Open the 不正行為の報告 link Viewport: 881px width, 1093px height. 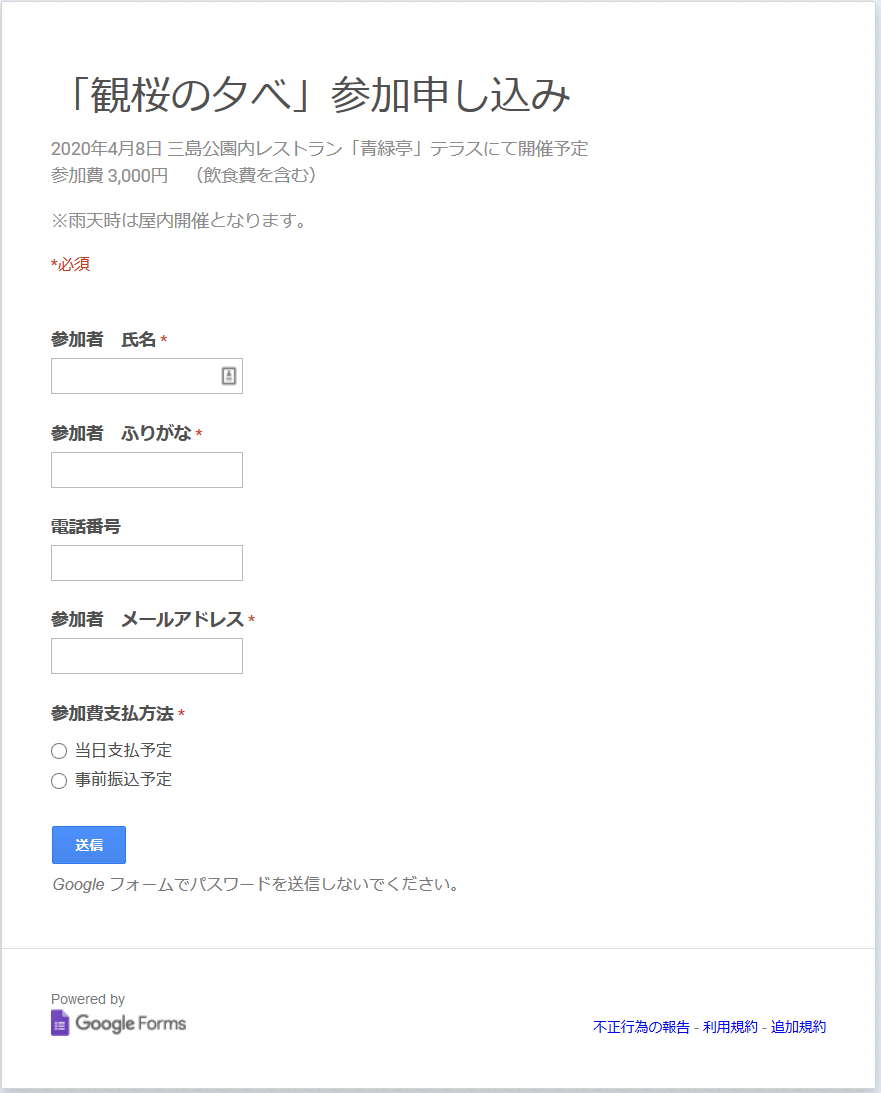coord(641,1027)
